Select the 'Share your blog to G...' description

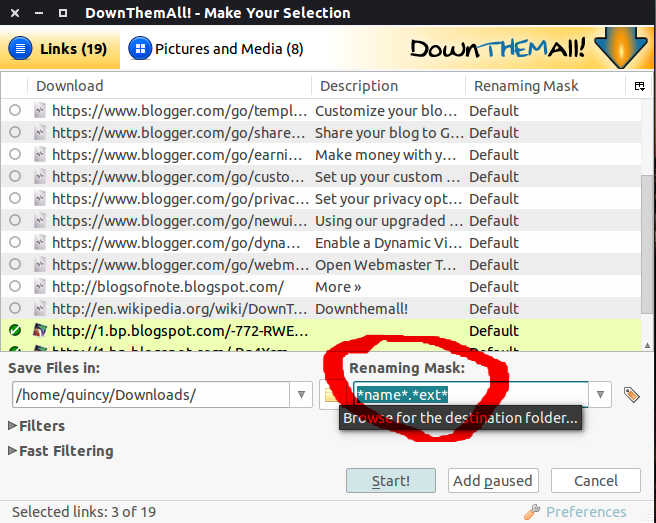pyautogui.click(x=389, y=133)
